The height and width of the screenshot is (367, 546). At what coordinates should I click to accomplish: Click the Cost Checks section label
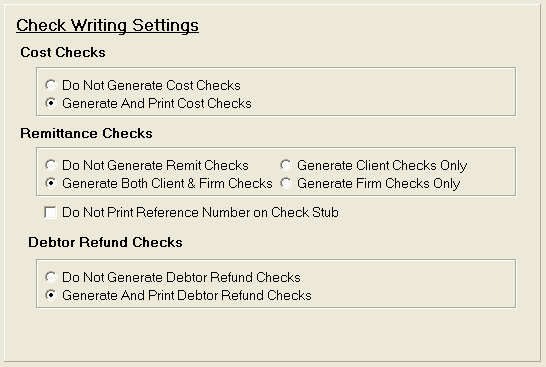pos(63,52)
